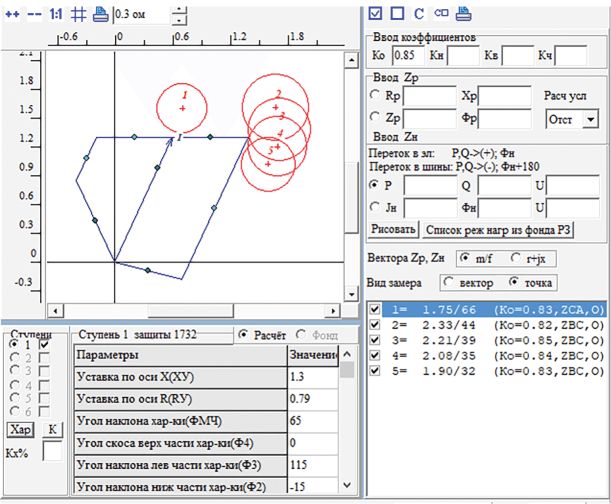Click the graph horizontal scrollbar thumb

pyautogui.click(x=190, y=311)
